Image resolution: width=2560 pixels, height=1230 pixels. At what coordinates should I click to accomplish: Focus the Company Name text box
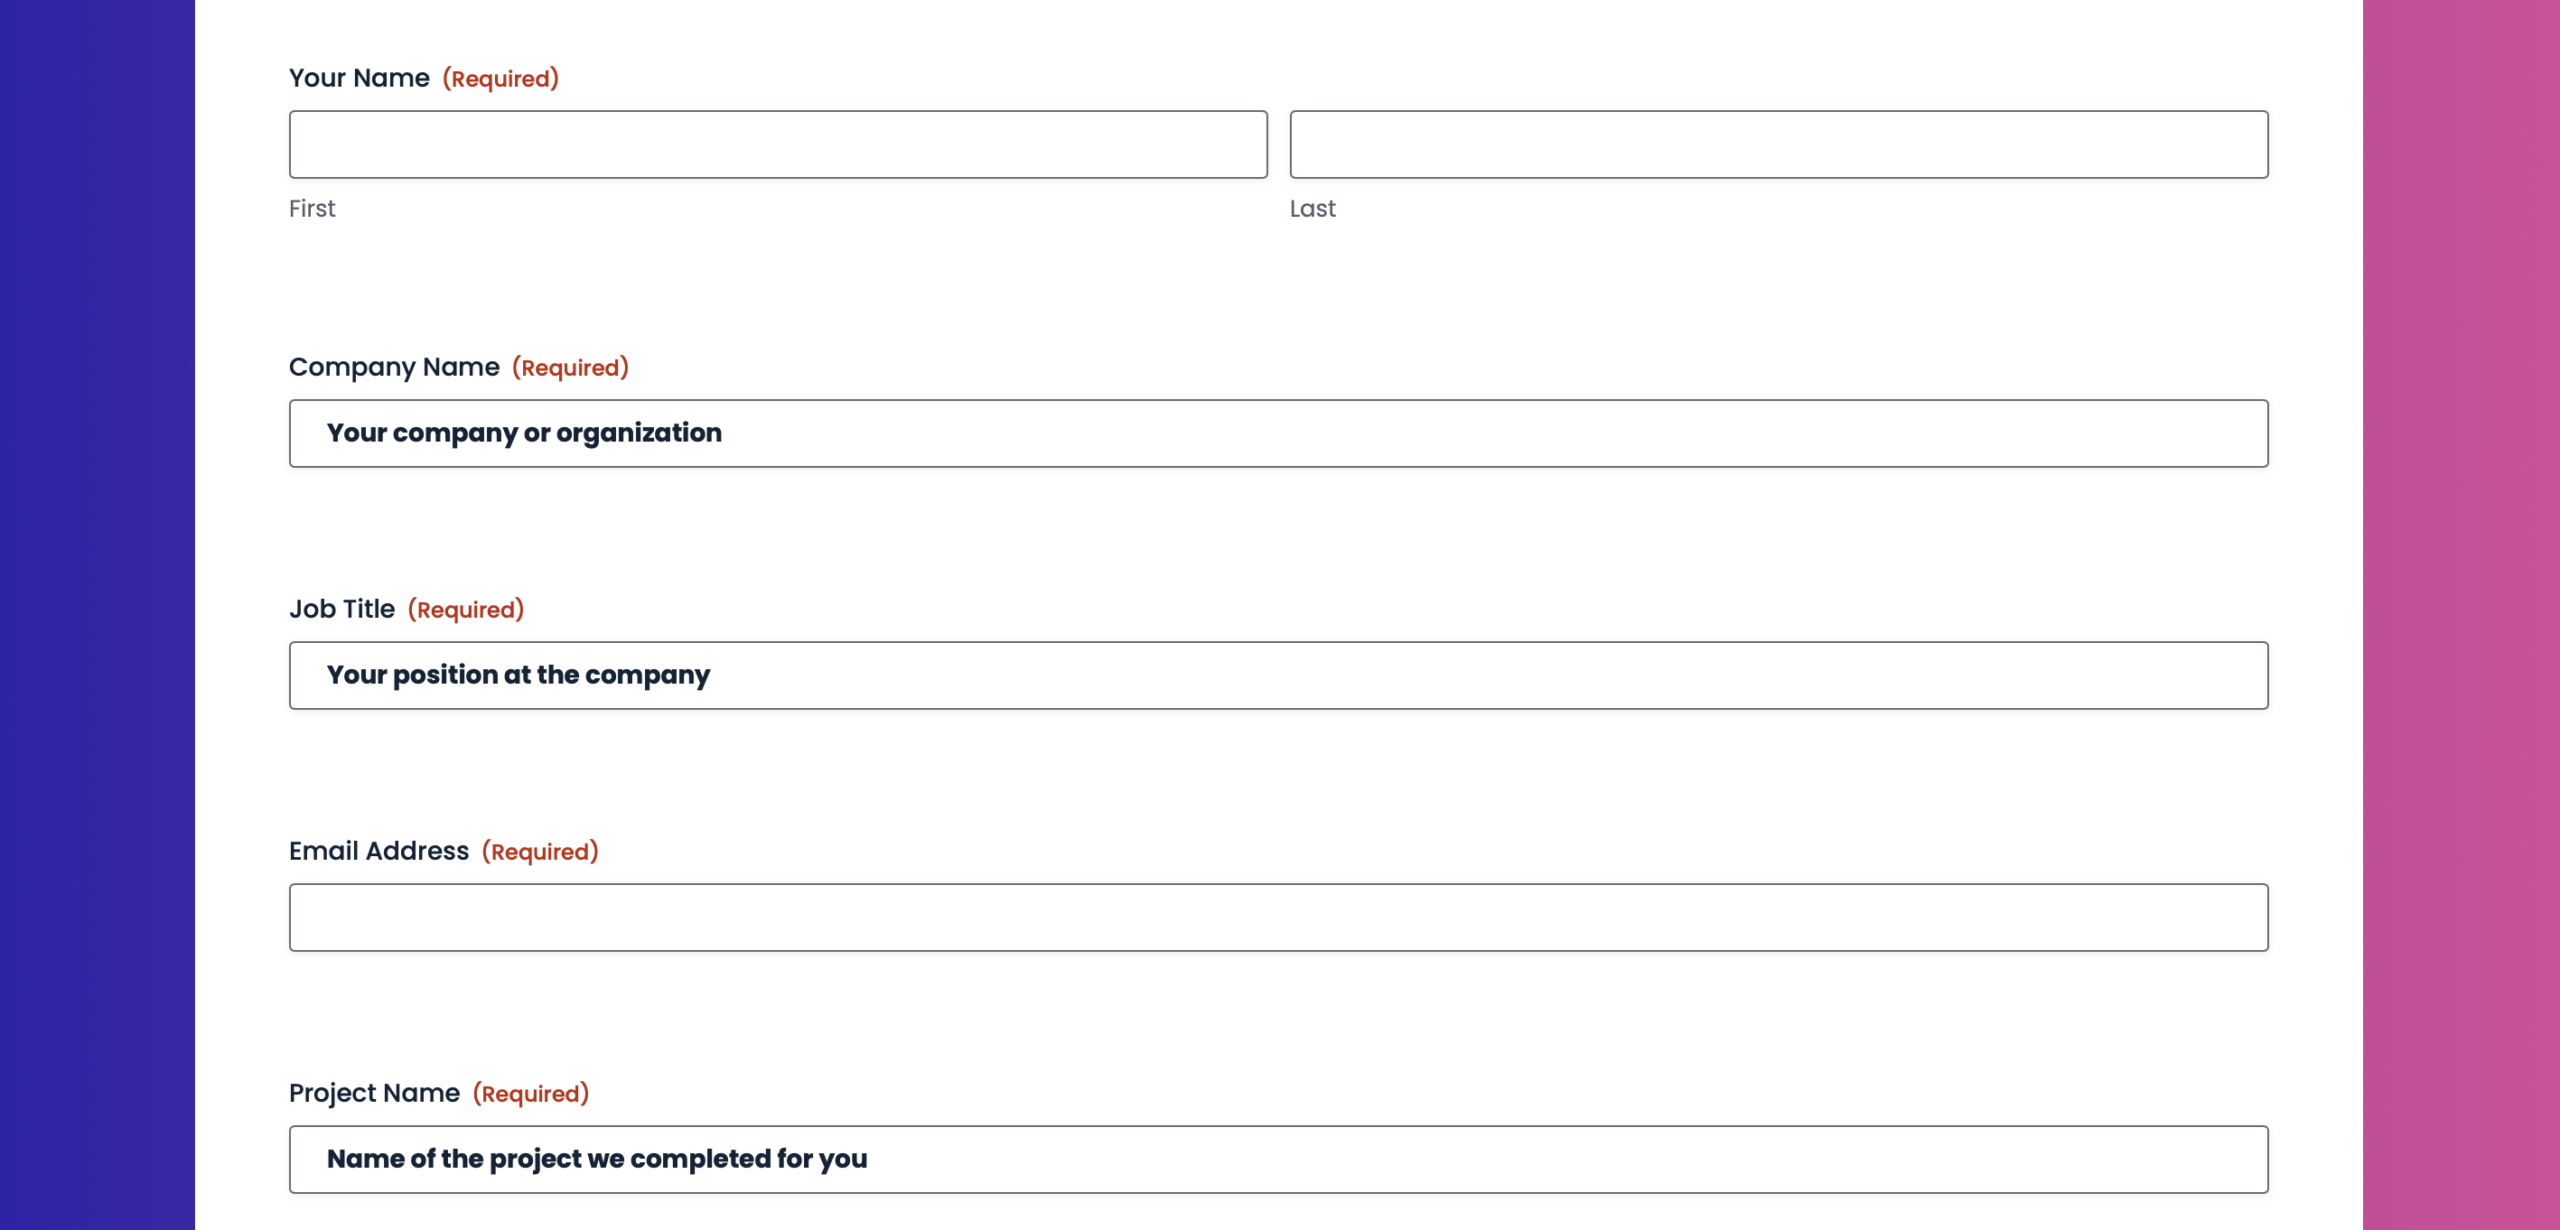pos(1278,434)
